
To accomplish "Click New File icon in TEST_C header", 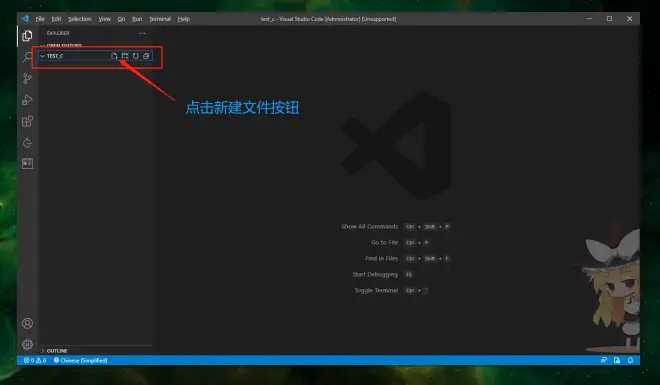I will pyautogui.click(x=114, y=56).
